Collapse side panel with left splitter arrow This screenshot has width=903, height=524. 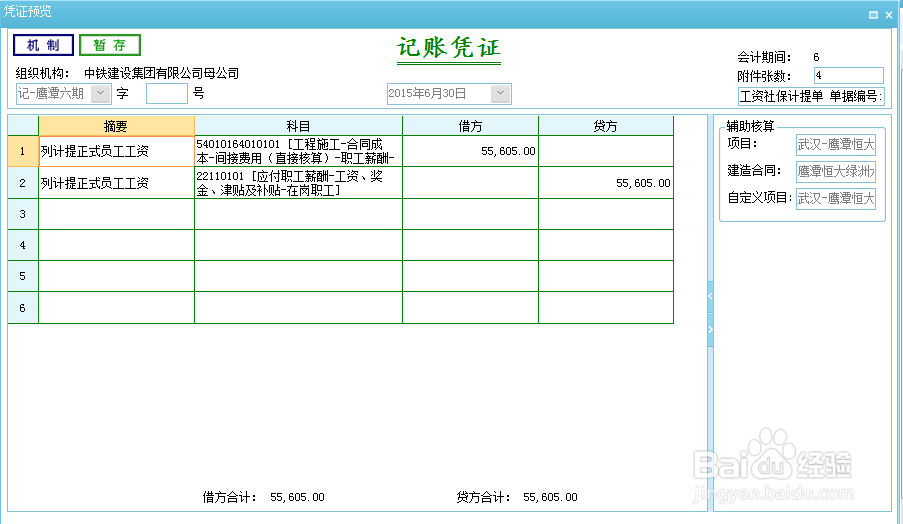click(710, 296)
